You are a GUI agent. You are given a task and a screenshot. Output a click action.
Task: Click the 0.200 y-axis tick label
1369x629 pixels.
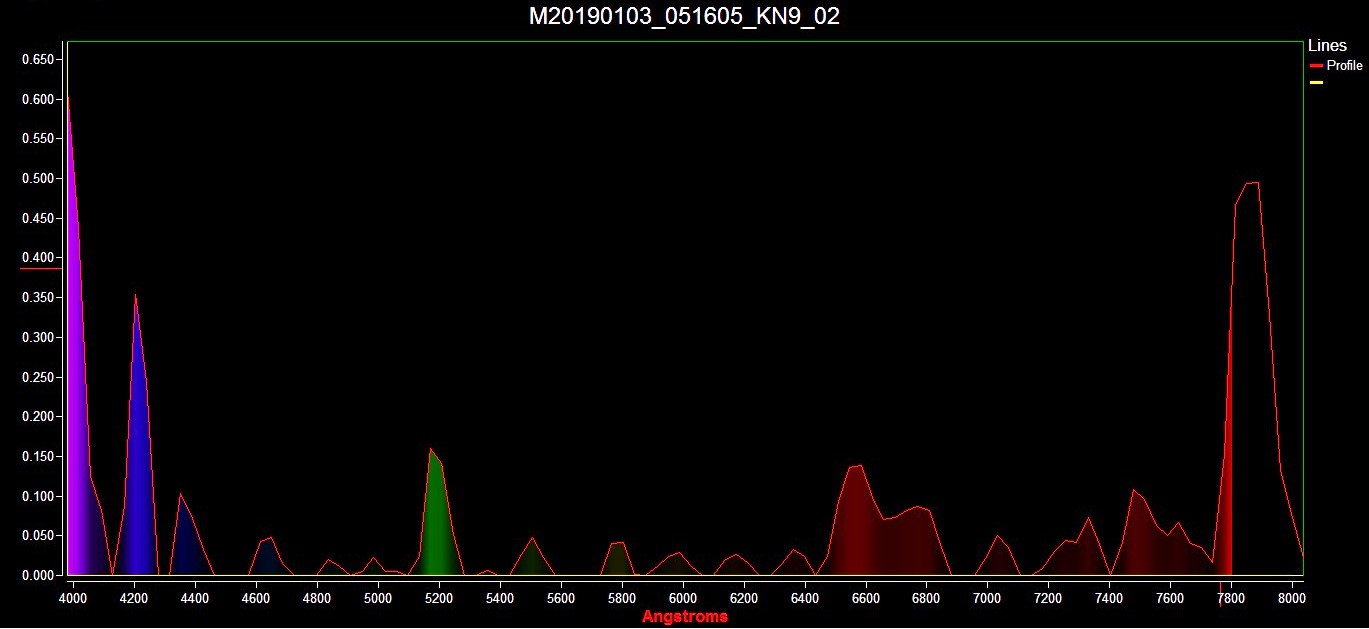(x=38, y=417)
